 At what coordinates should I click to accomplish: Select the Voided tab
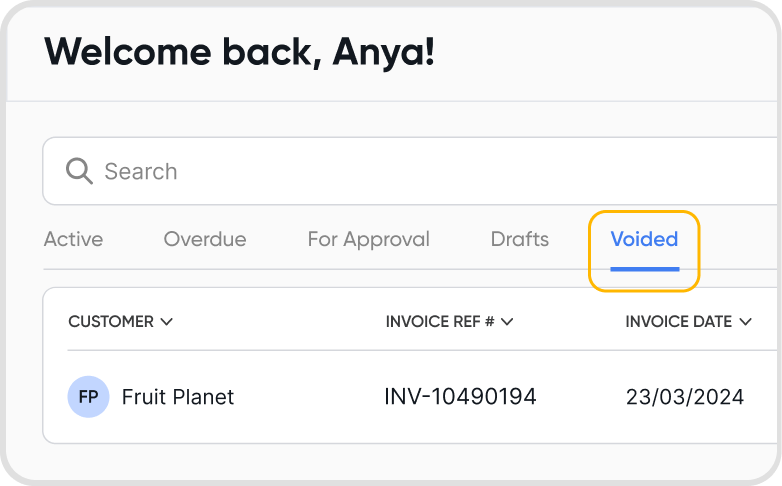644,240
